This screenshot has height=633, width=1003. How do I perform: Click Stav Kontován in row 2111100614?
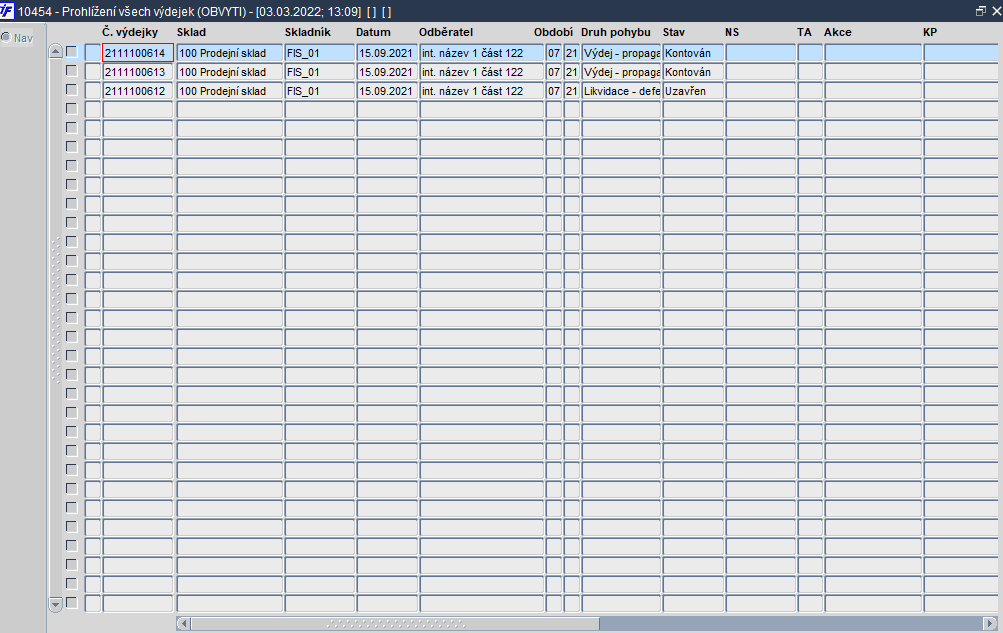(x=693, y=53)
